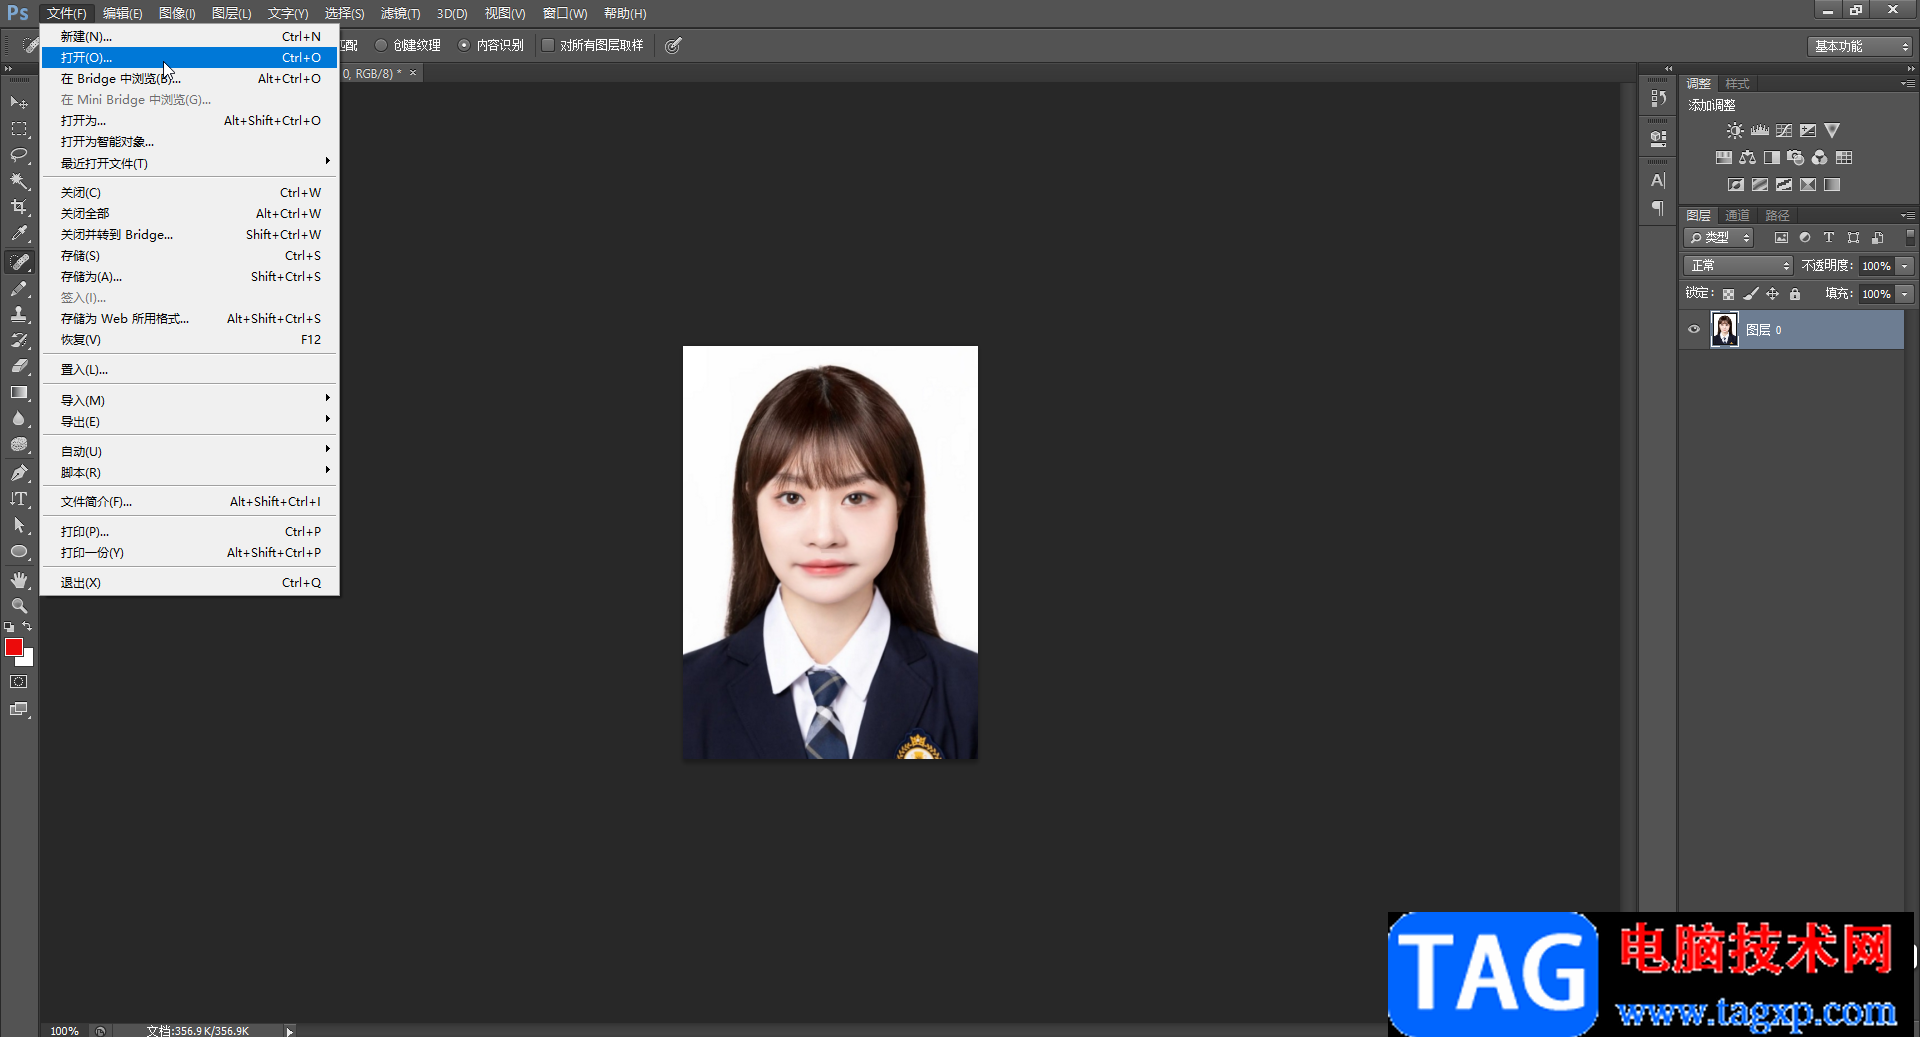
Task: Pick the Eyedropper tool
Action: (x=19, y=234)
